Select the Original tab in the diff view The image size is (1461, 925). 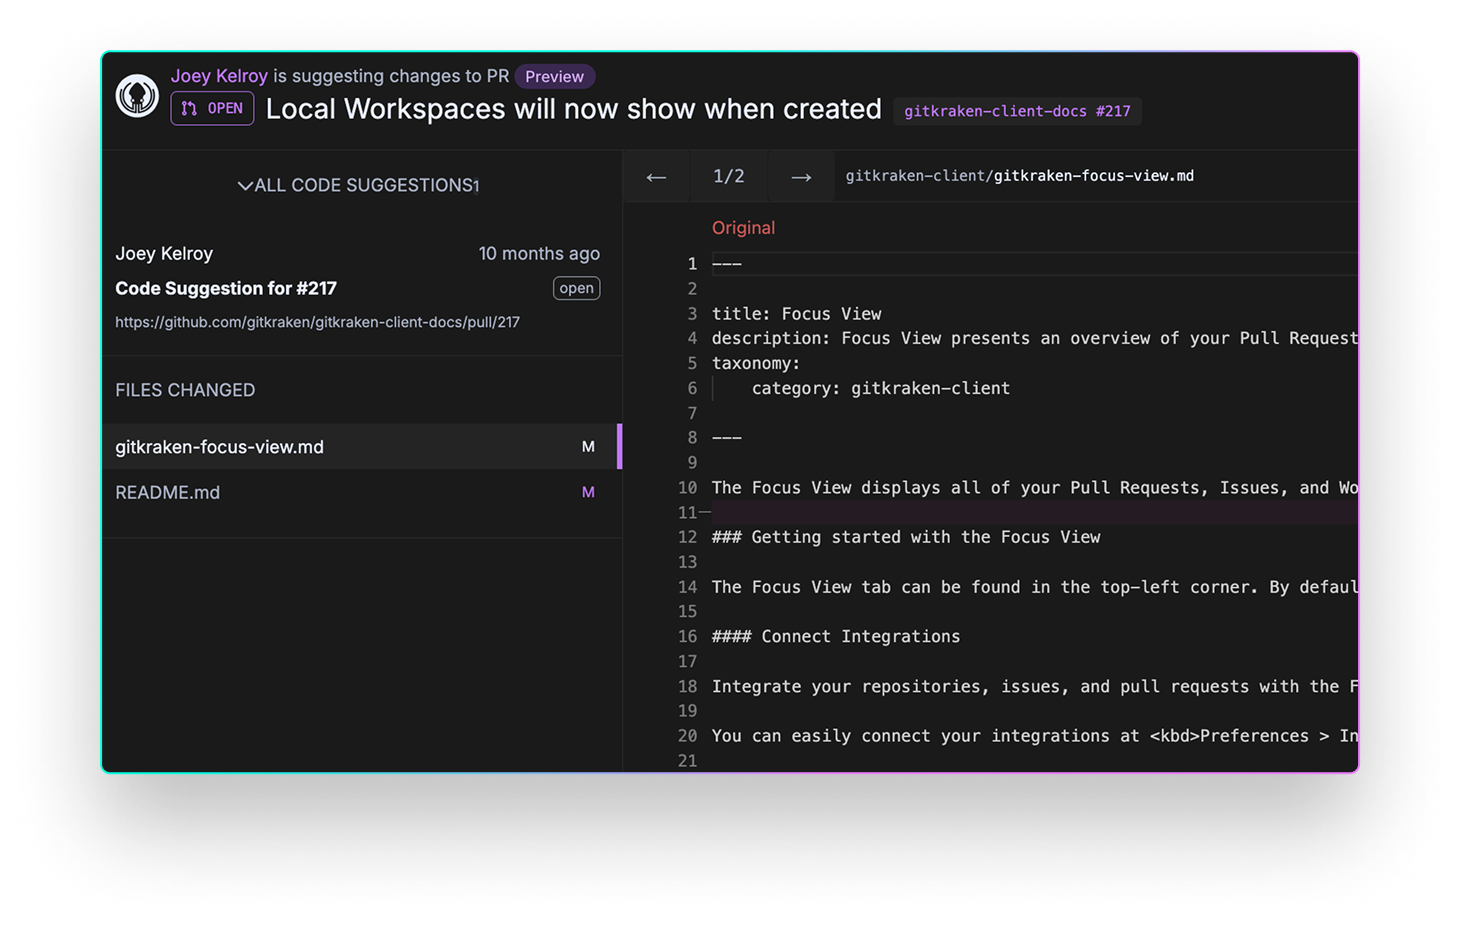pyautogui.click(x=743, y=227)
